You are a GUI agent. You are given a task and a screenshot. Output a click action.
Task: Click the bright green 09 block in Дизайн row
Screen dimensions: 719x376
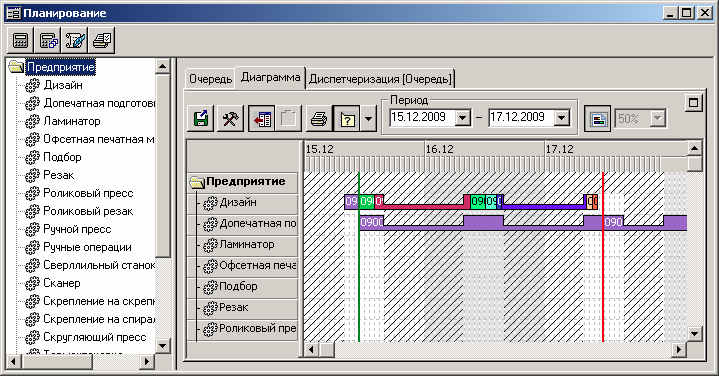[x=367, y=201]
